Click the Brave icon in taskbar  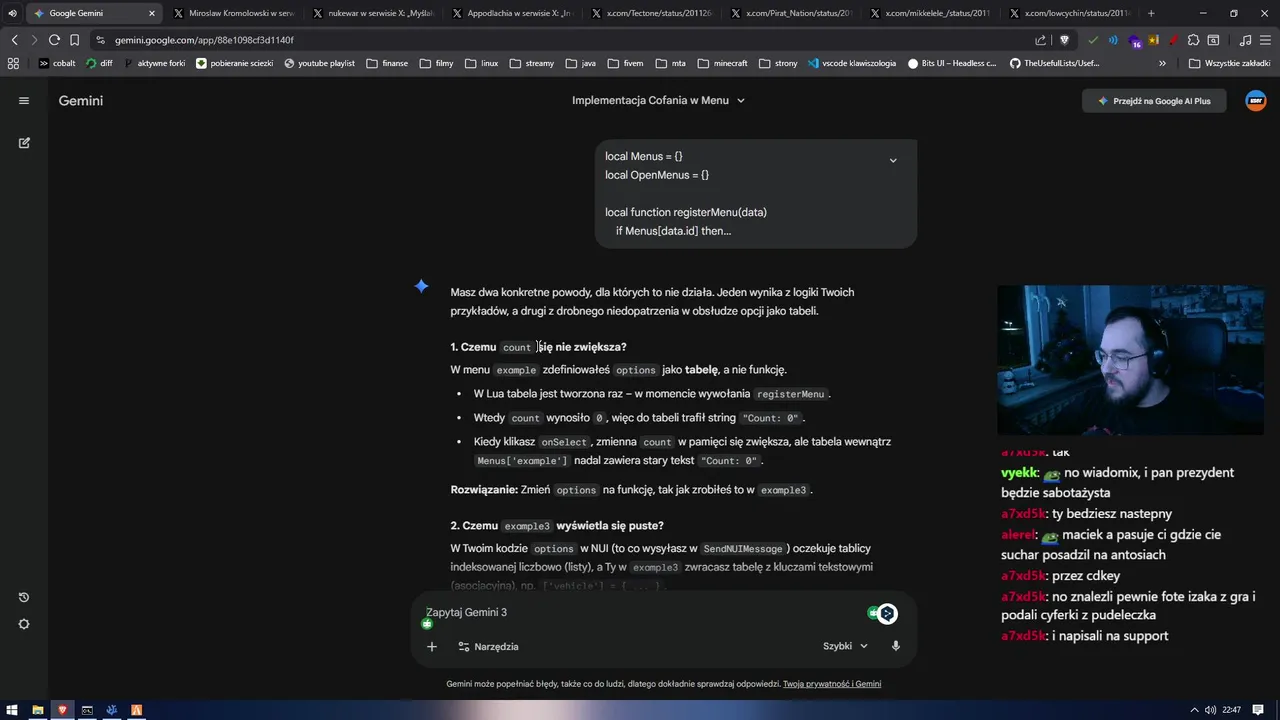(62, 710)
